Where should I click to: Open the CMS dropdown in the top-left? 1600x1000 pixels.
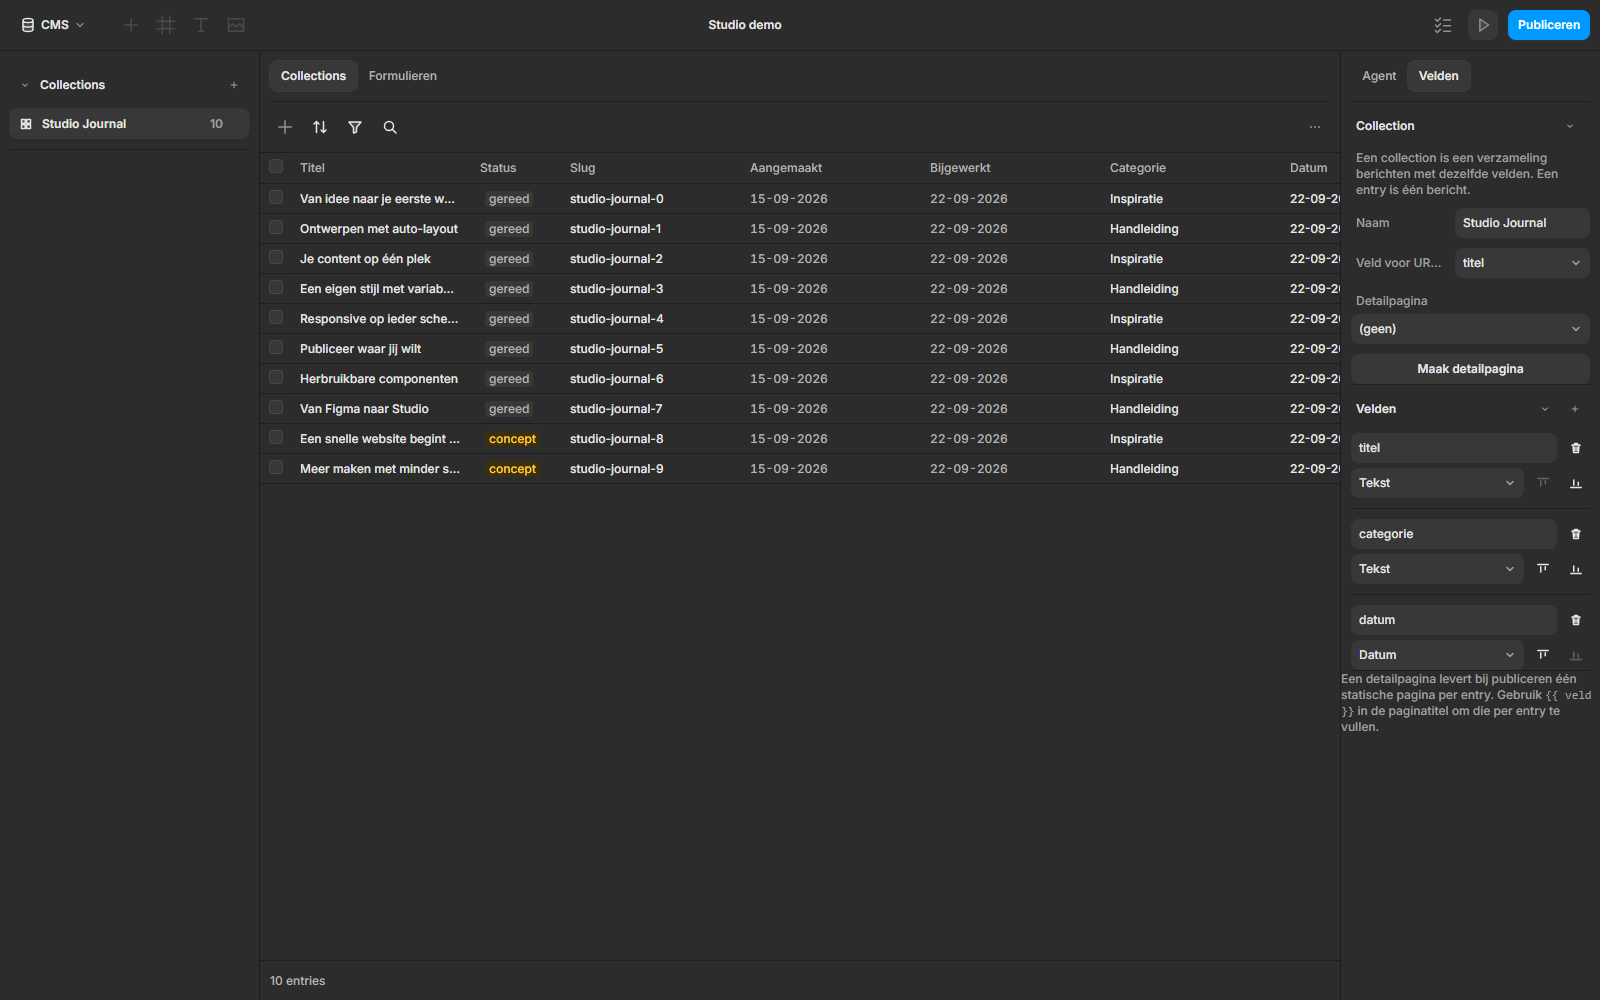pyautogui.click(x=53, y=25)
